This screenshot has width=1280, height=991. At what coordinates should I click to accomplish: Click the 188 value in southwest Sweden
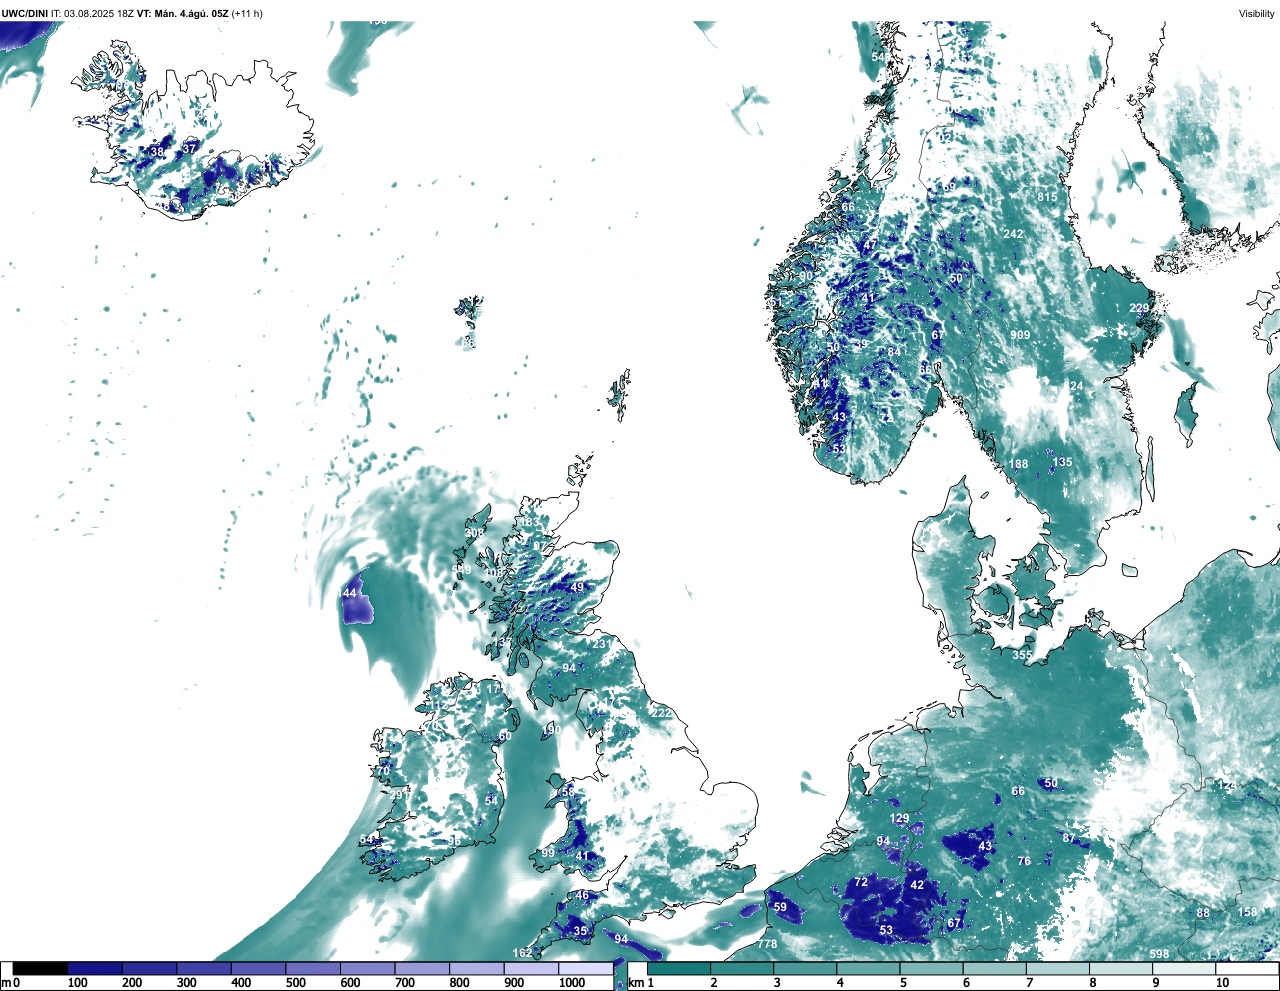[1018, 464]
